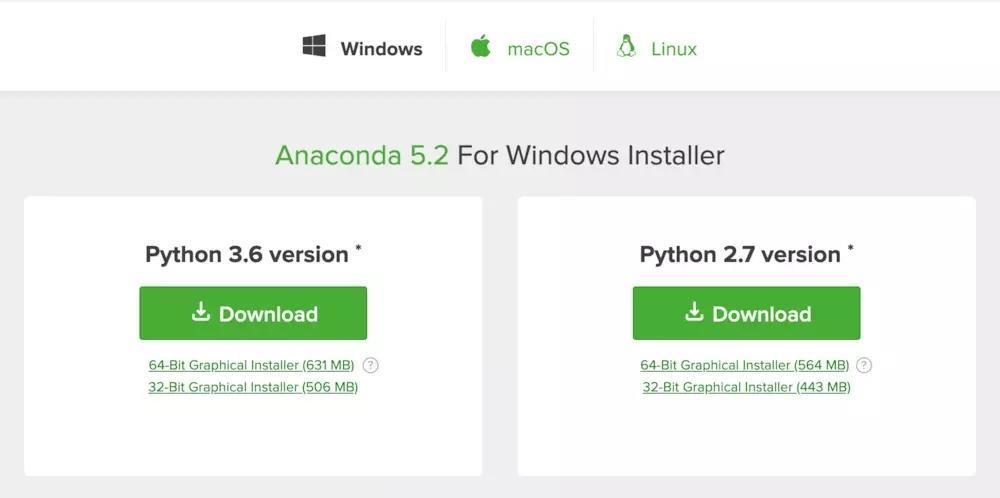Click the green Anaconda 5.2 heading text
1000x498 pixels.
coord(361,156)
